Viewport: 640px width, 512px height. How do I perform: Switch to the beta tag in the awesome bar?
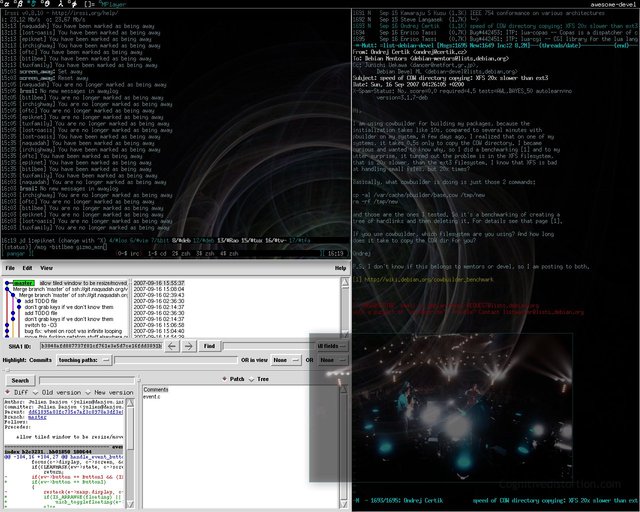point(19,4)
